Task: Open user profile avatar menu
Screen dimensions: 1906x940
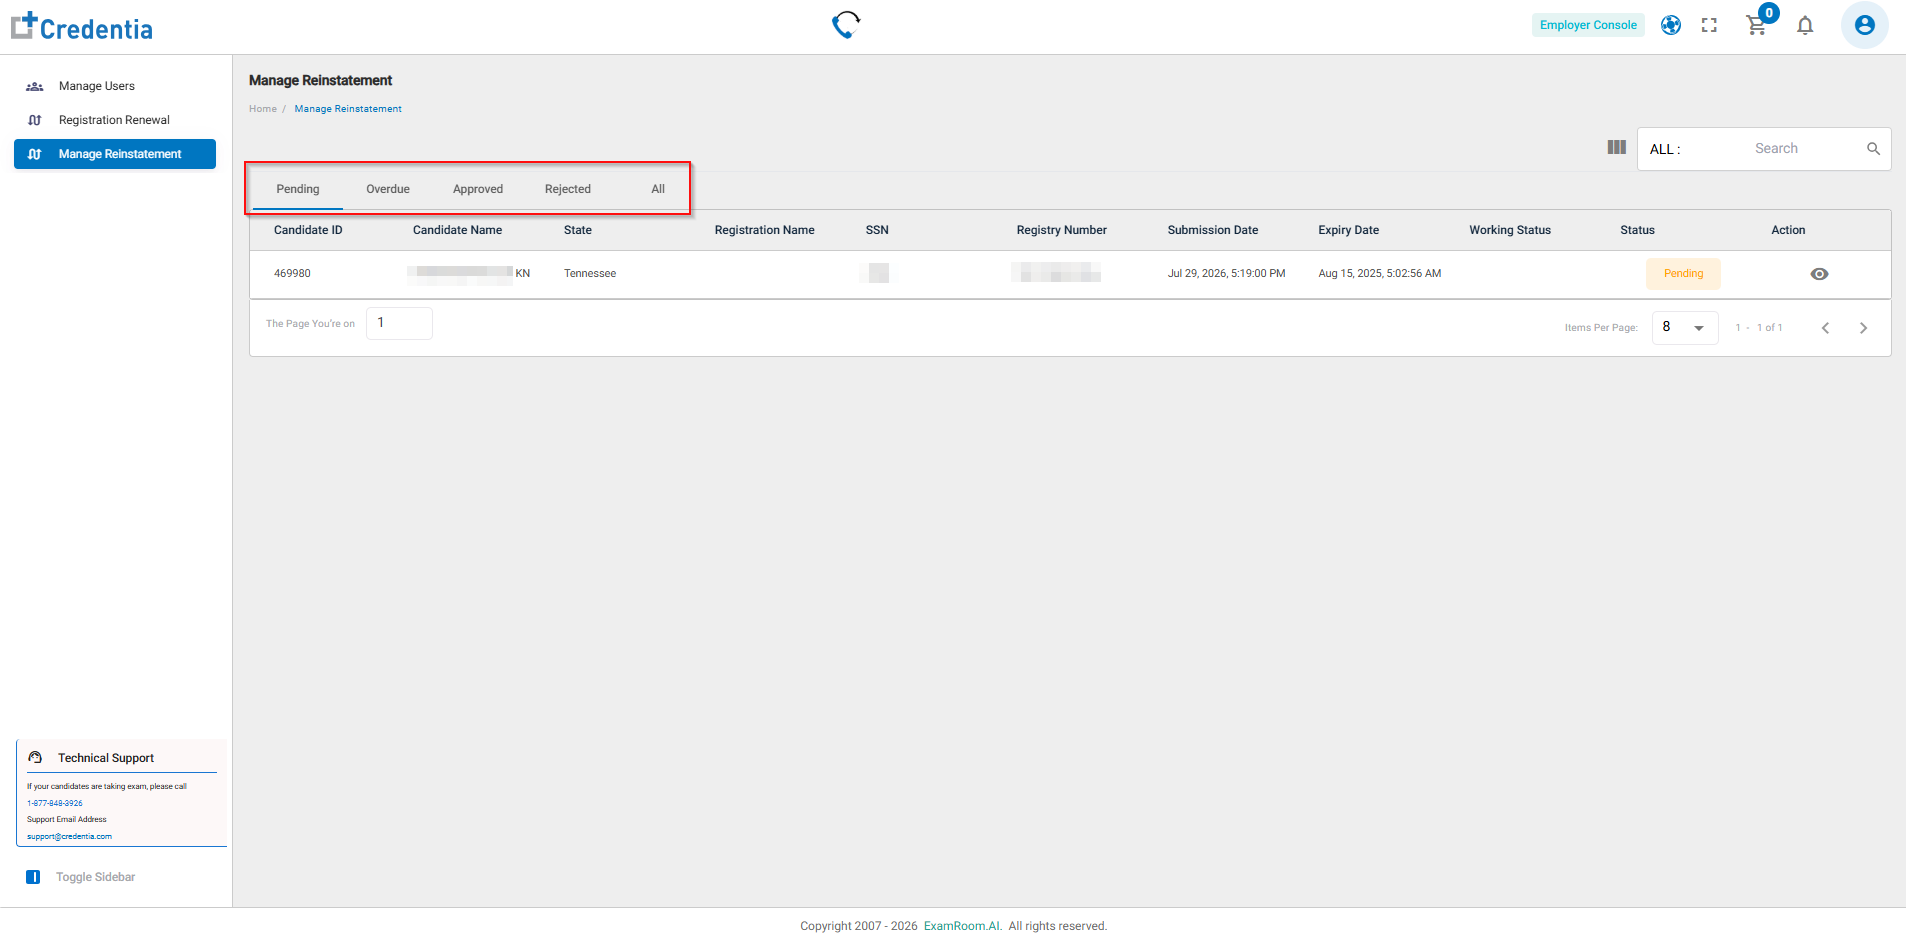Action: coord(1865,25)
